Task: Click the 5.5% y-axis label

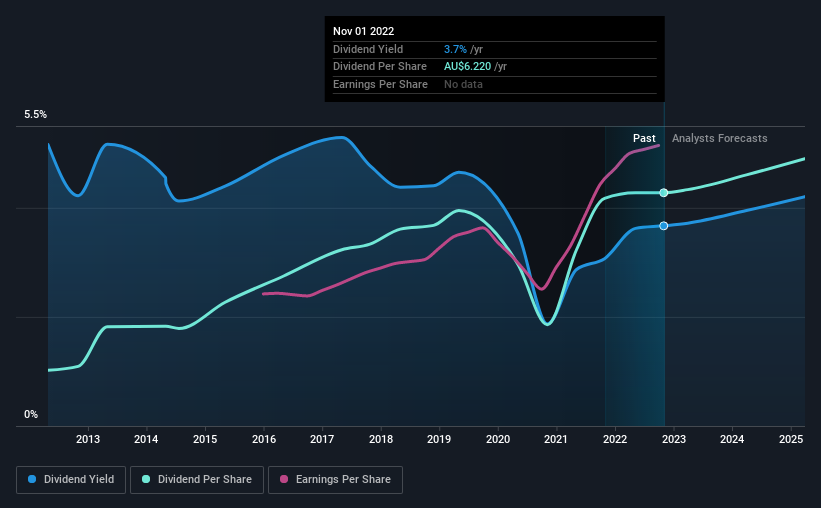Action: coord(35,115)
